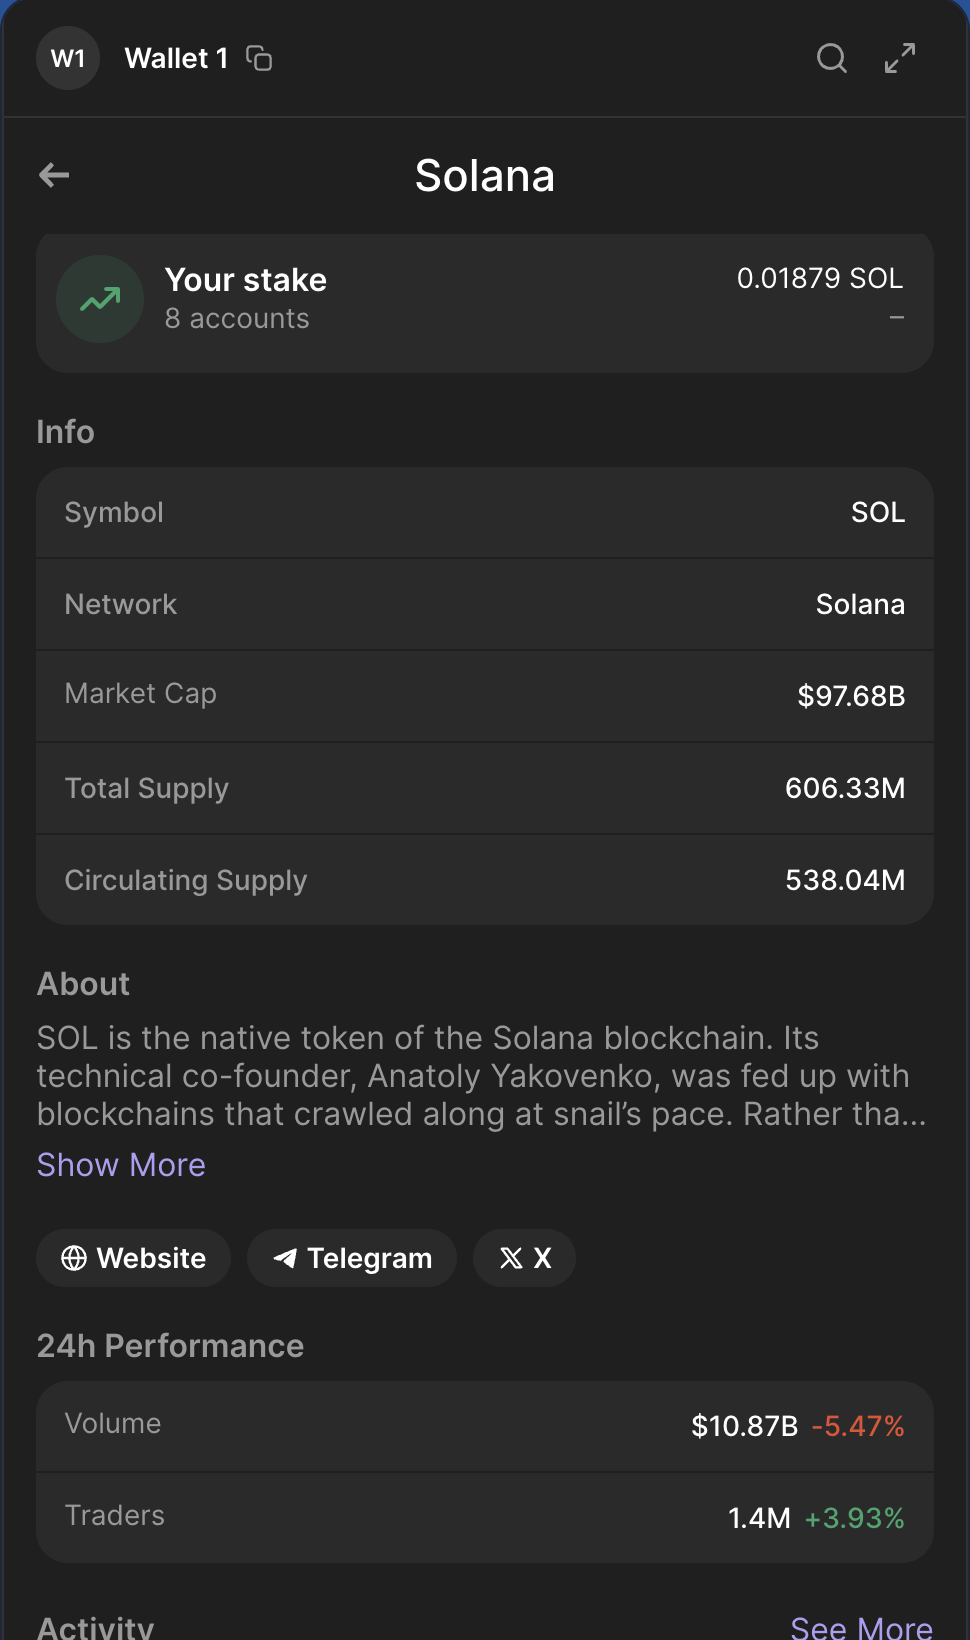Viewport: 970px width, 1640px height.
Task: Show More of the About text
Action: [121, 1165]
